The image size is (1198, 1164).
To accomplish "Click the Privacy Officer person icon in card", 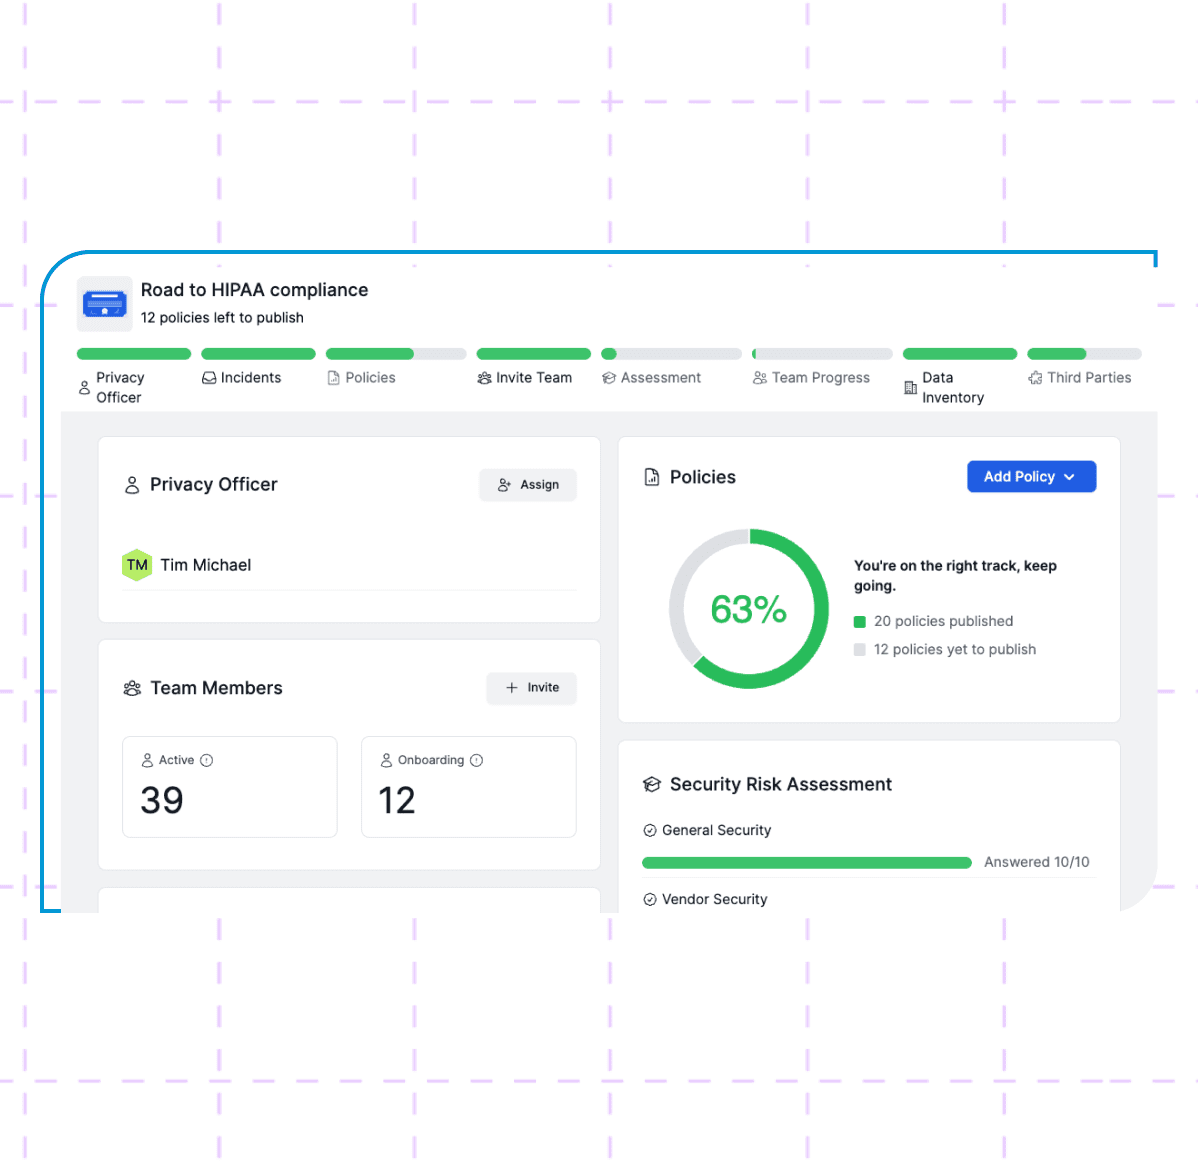I will [132, 485].
